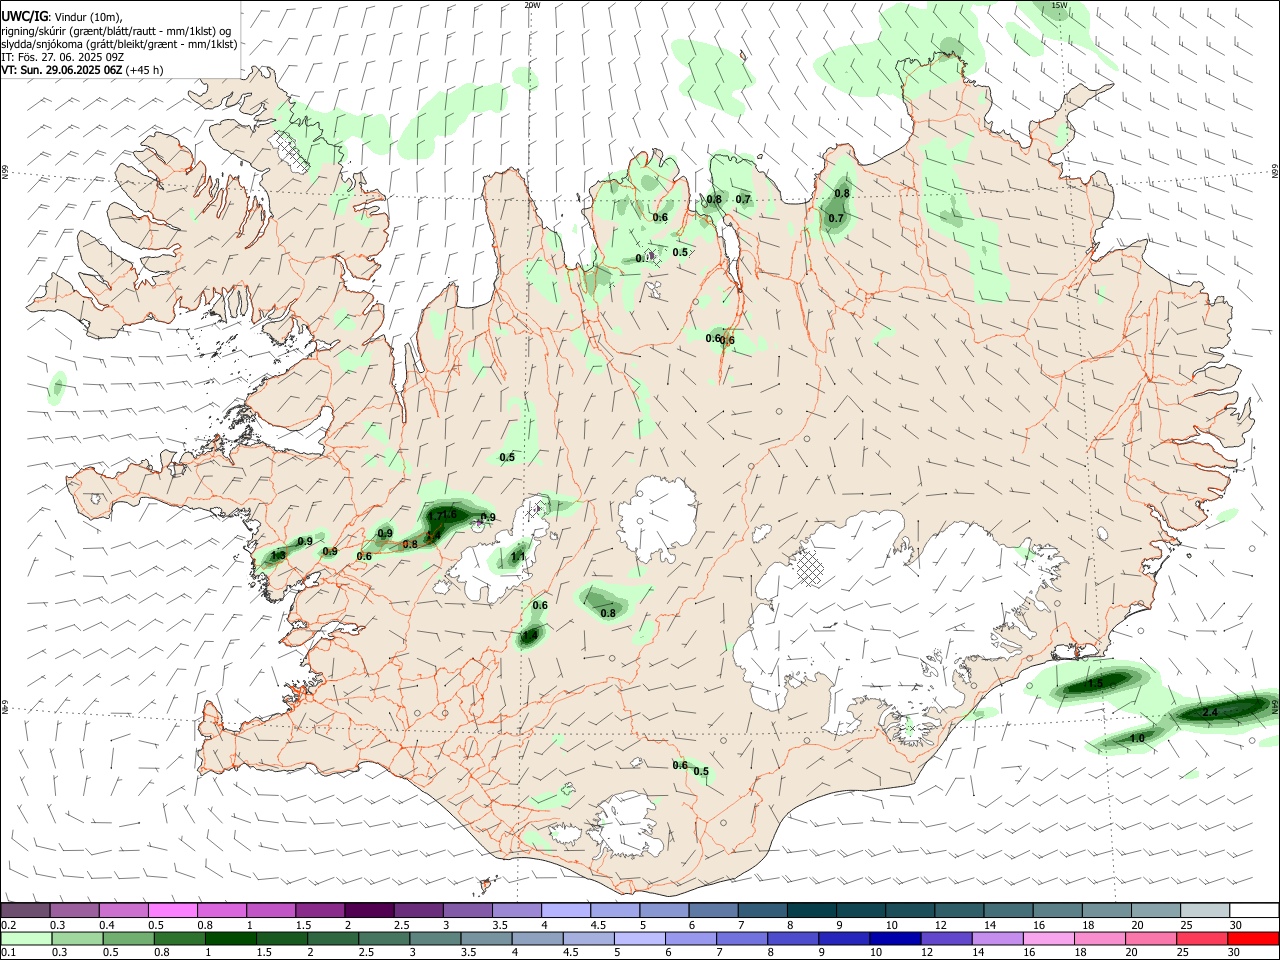Click the lavender 4 swatch in top snow legend
Viewport: 1280px width, 960px height.
(x=566, y=910)
